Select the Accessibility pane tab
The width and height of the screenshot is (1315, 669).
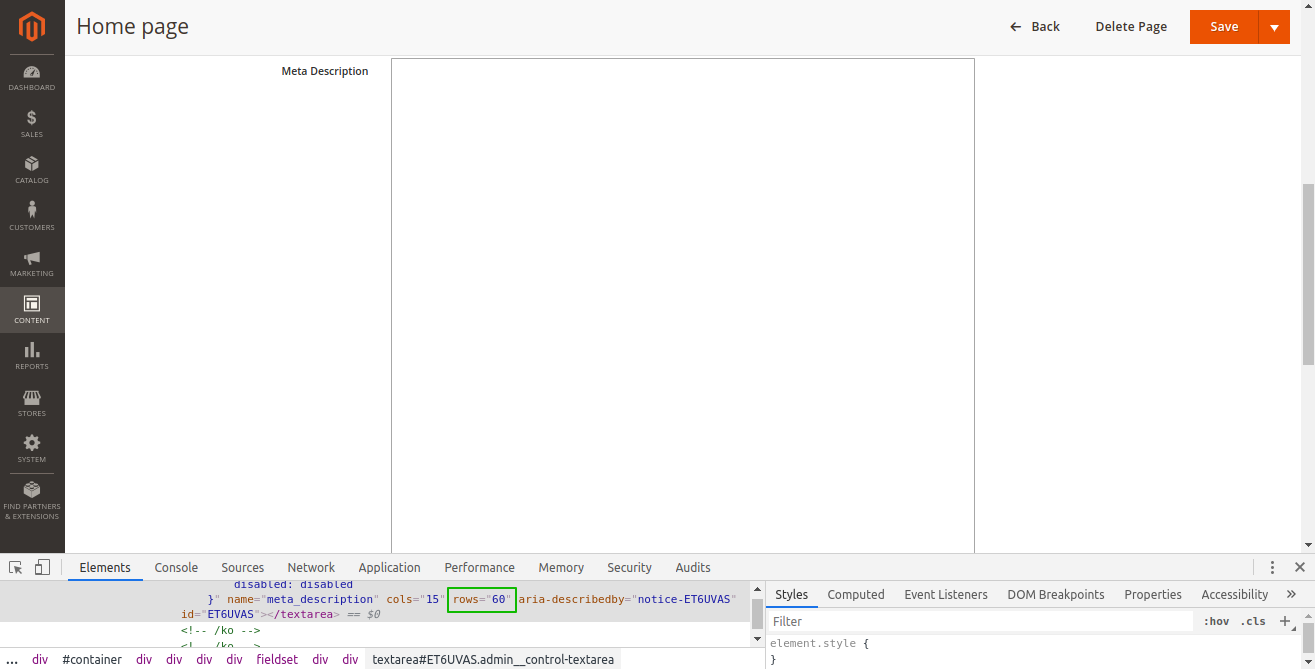(x=1235, y=594)
